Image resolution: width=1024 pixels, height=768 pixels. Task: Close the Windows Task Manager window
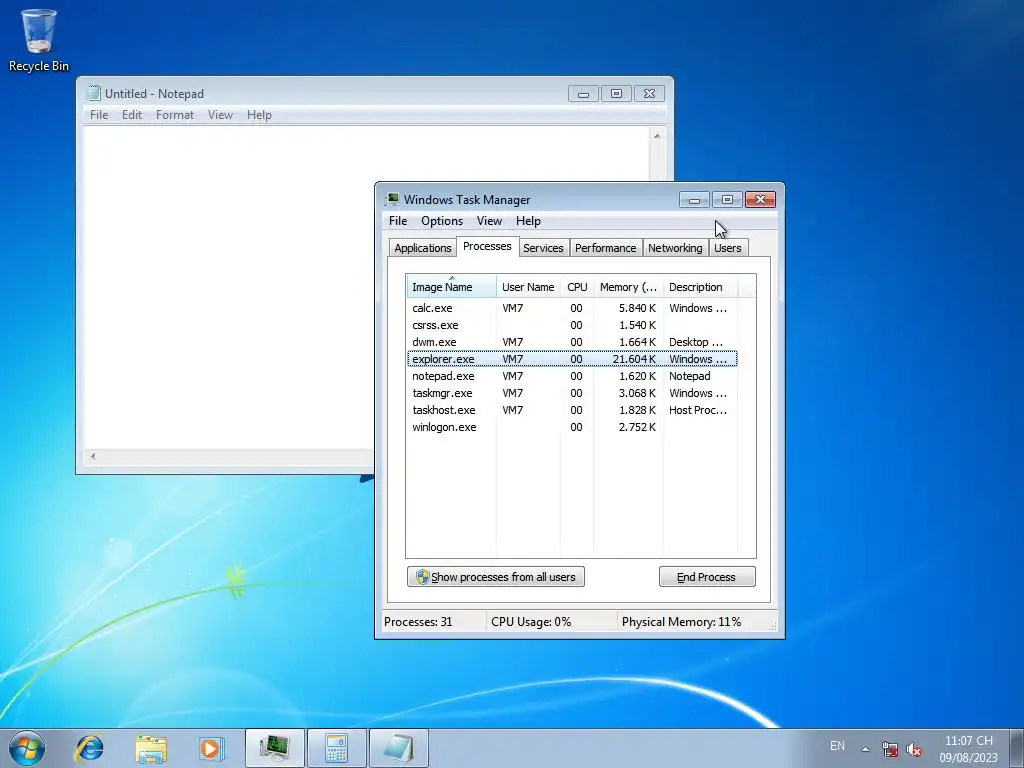760,199
